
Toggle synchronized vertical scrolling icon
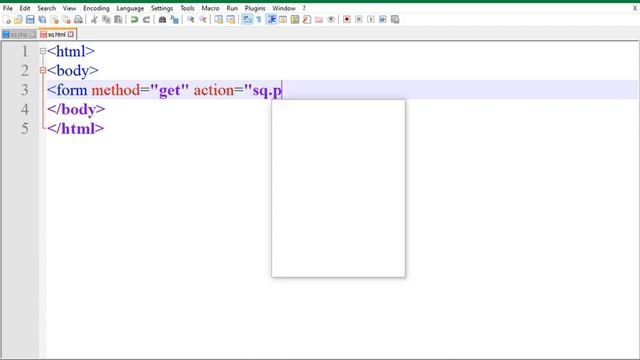219,20
